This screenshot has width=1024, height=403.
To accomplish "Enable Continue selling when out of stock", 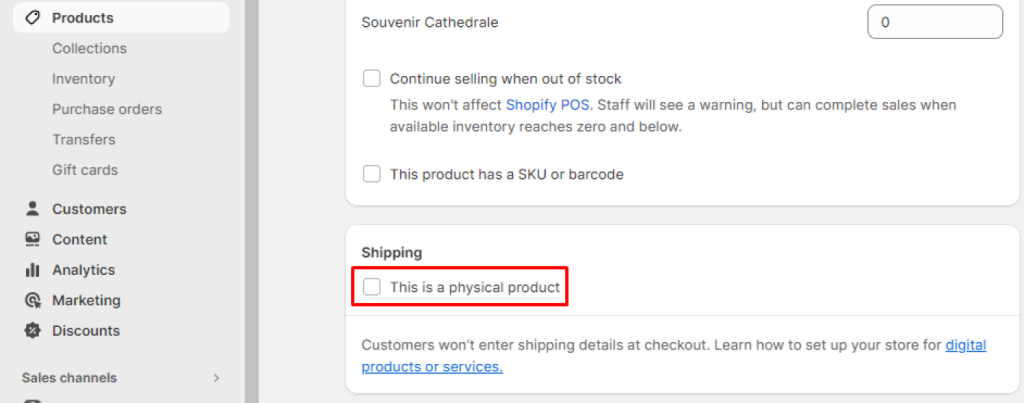I will (372, 78).
